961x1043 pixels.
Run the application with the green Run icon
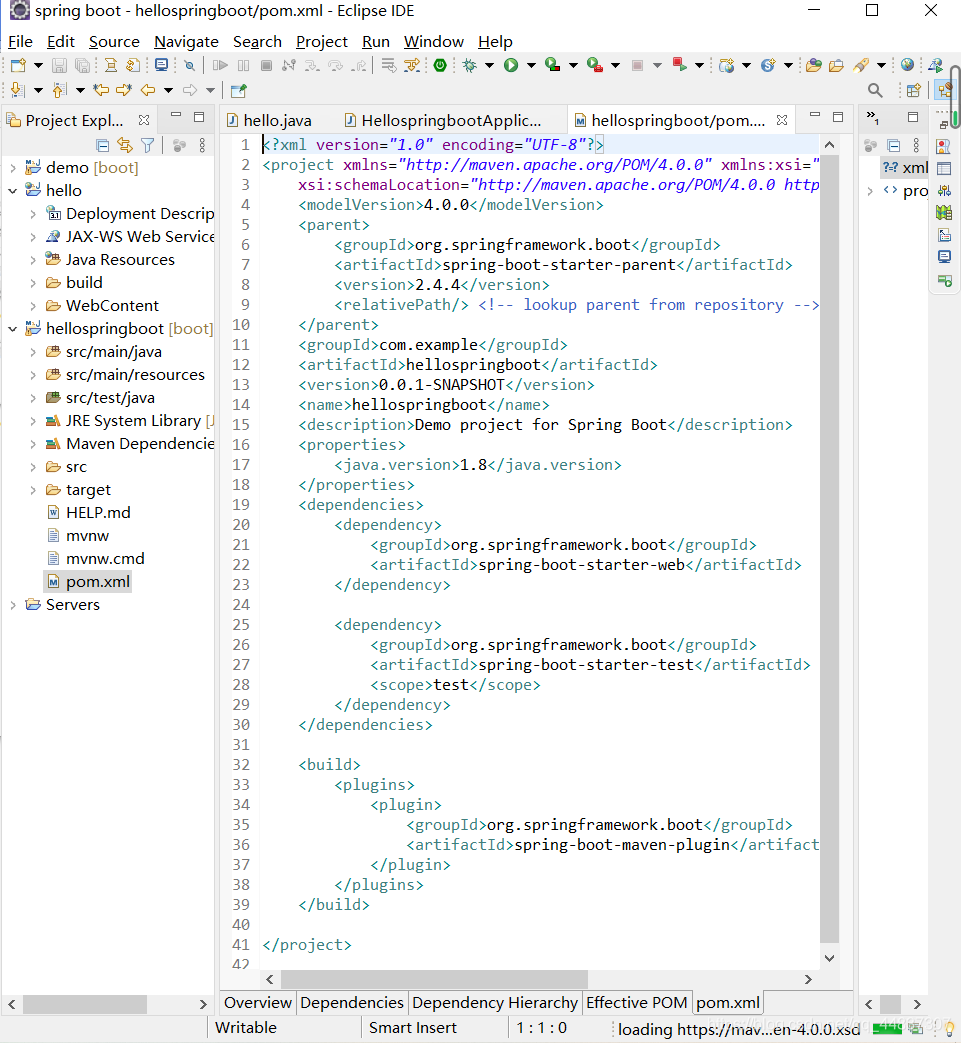[510, 67]
